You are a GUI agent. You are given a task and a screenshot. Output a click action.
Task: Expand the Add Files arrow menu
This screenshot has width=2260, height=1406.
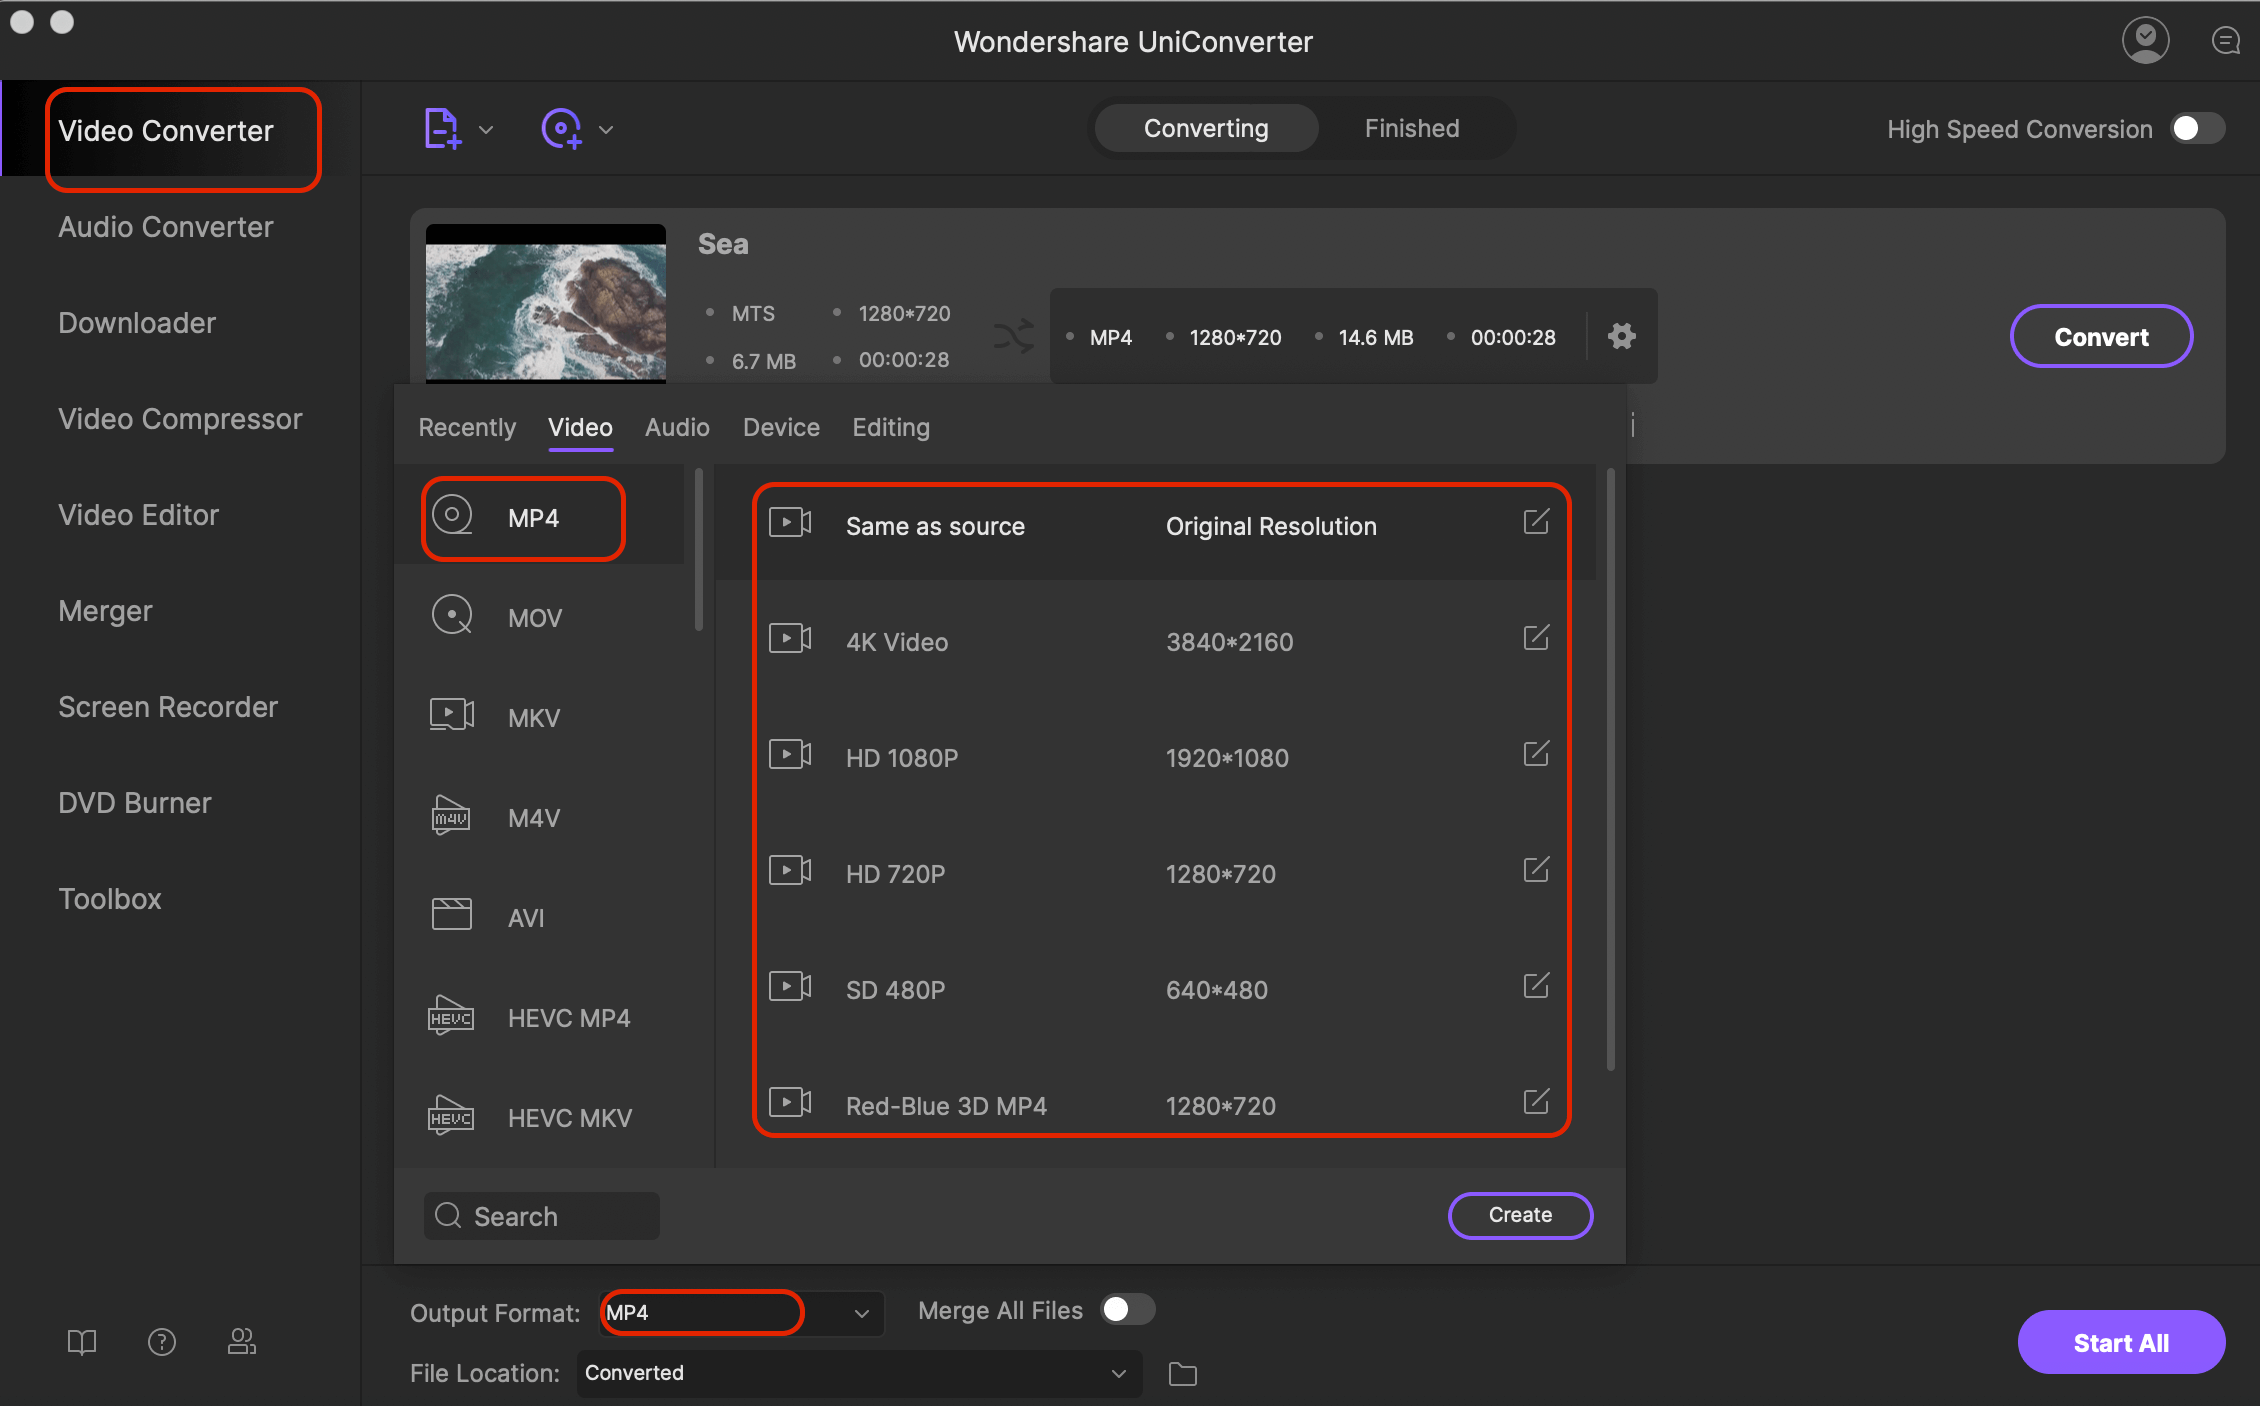[484, 128]
